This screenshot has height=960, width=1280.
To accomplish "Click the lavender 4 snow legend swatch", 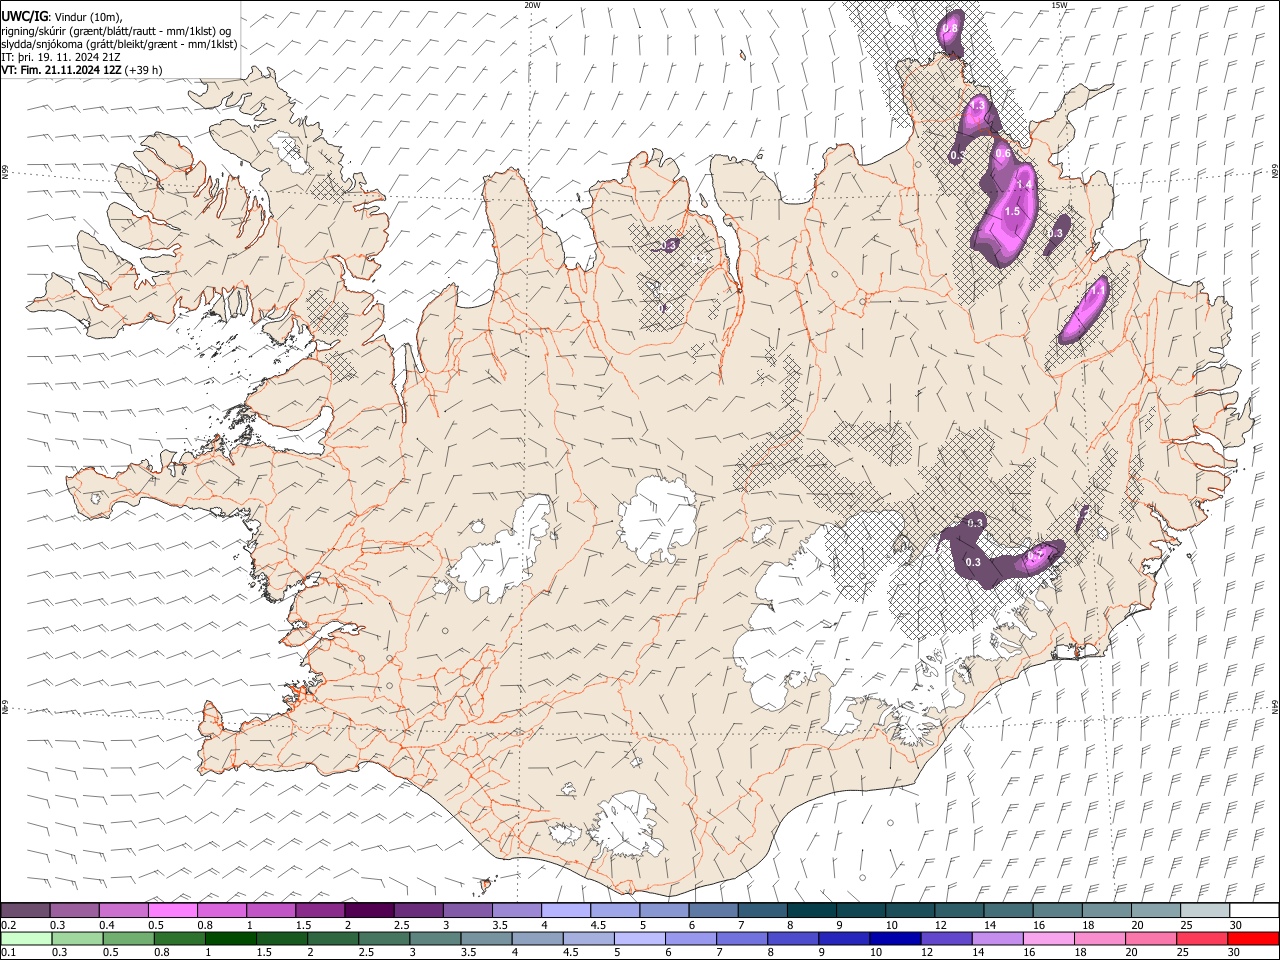I will (x=566, y=911).
